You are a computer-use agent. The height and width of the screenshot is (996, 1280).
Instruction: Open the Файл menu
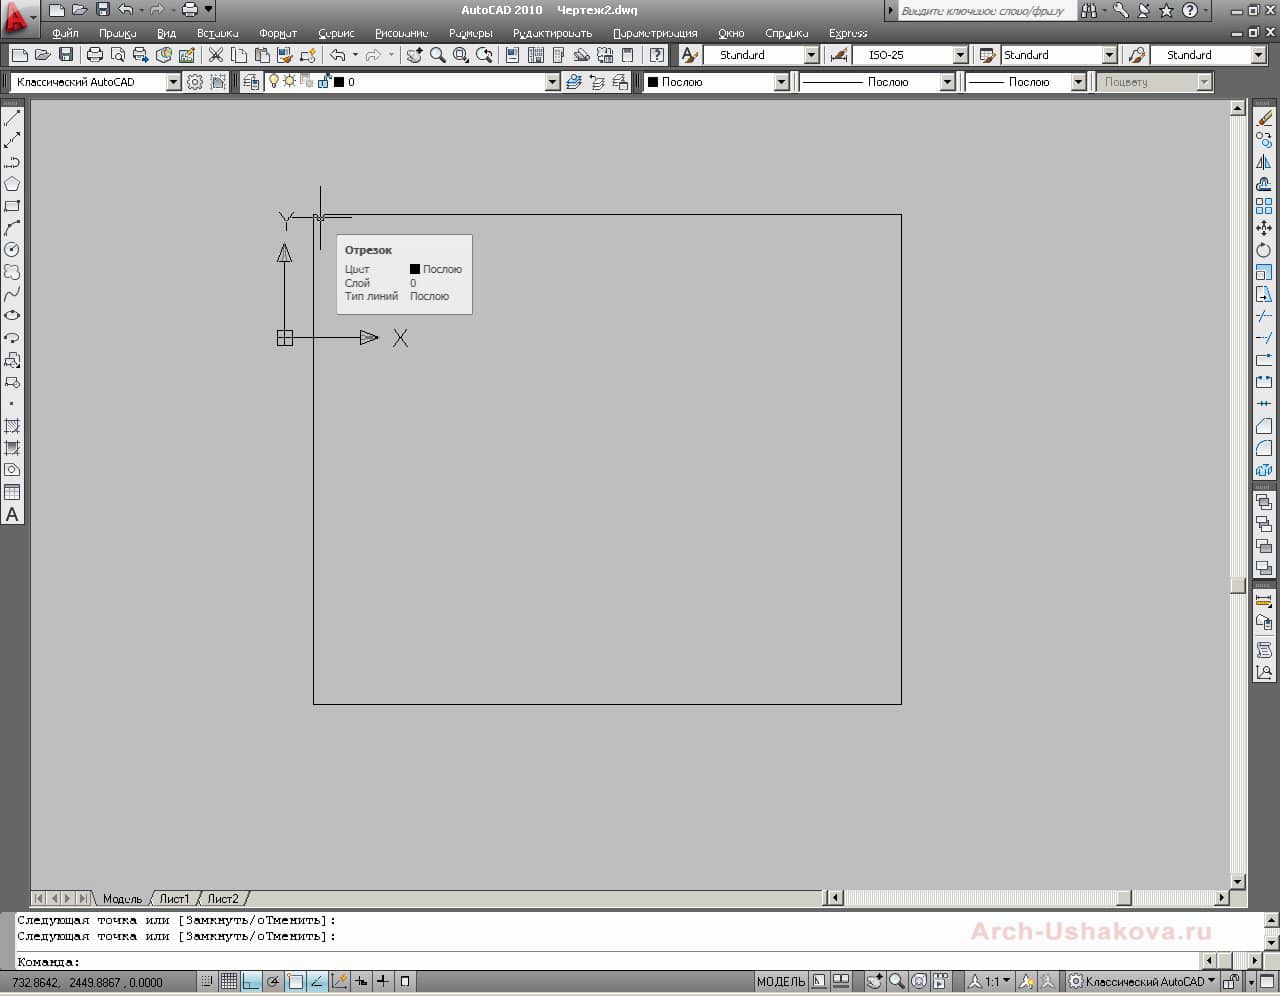[x=65, y=33]
